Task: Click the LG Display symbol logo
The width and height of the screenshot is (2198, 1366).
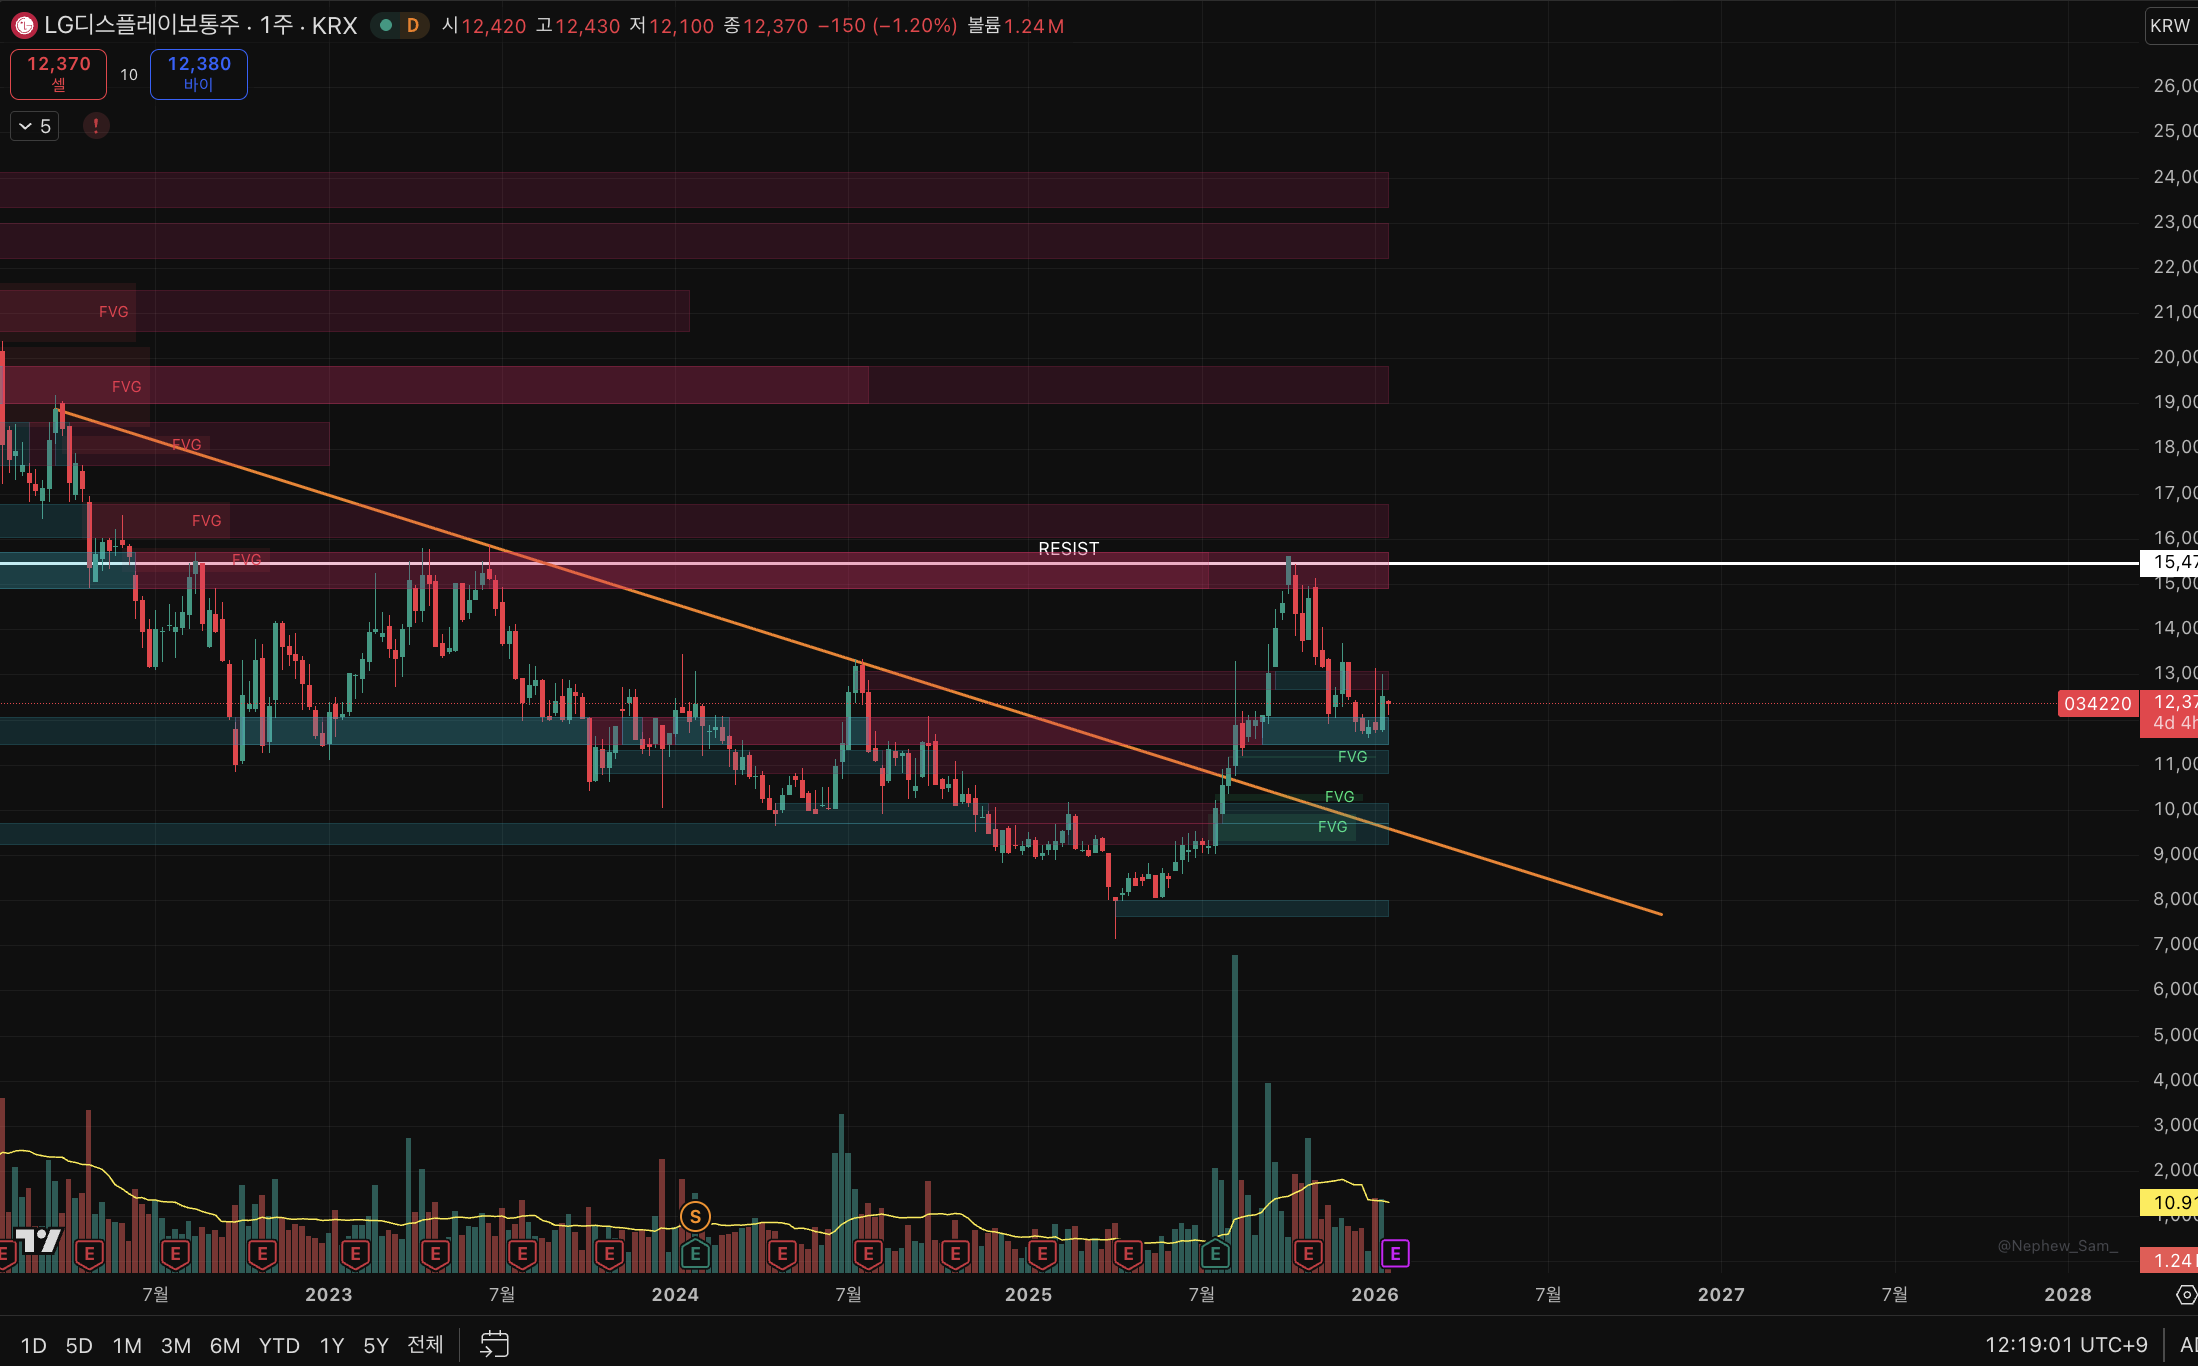Action: [24, 26]
